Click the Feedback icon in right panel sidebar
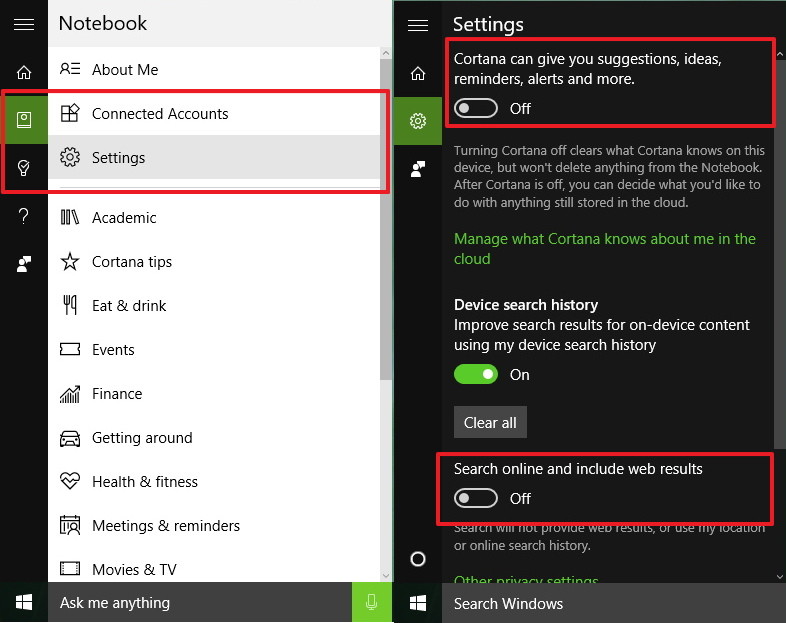The image size is (786, 623). point(418,169)
